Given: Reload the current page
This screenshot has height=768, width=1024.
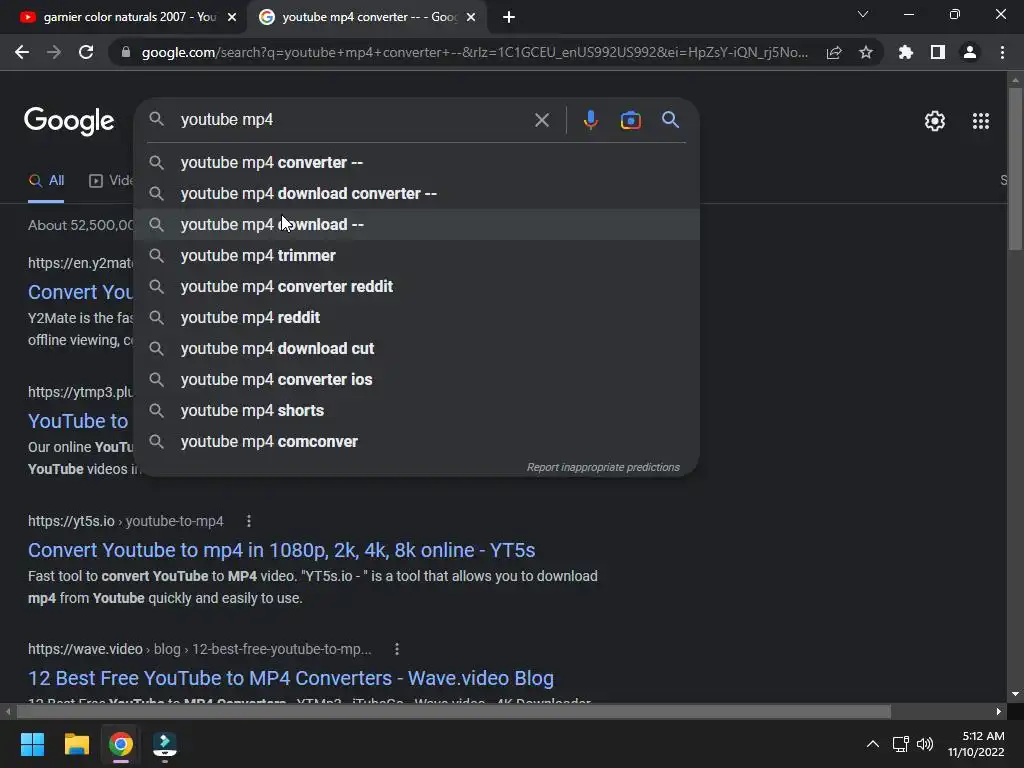Looking at the screenshot, I should [x=86, y=52].
